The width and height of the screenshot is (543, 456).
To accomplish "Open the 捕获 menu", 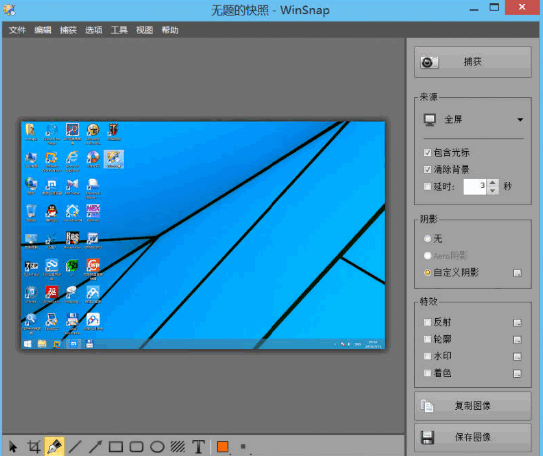I will click(68, 30).
